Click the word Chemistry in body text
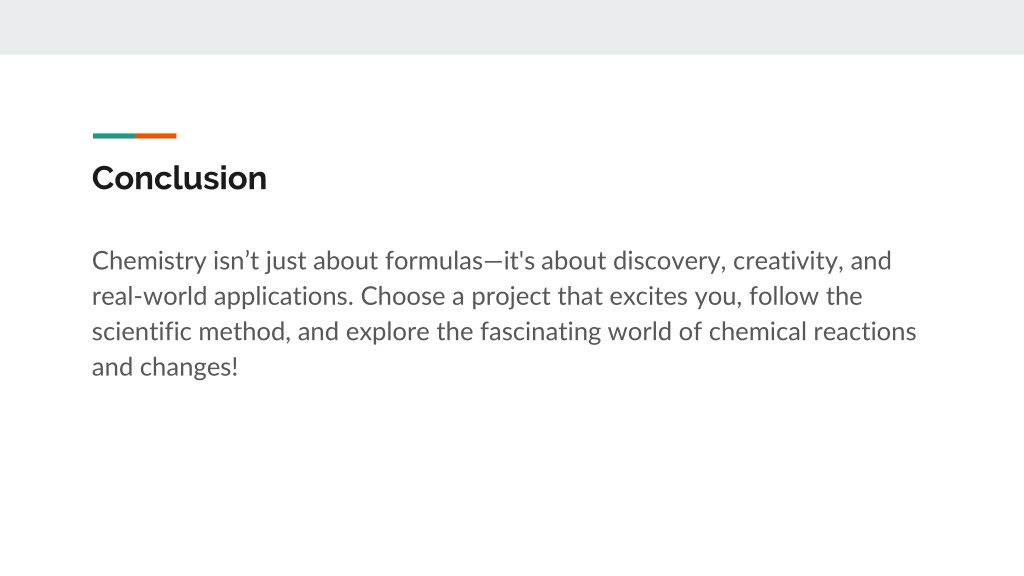1024x576 pixels. click(149, 261)
